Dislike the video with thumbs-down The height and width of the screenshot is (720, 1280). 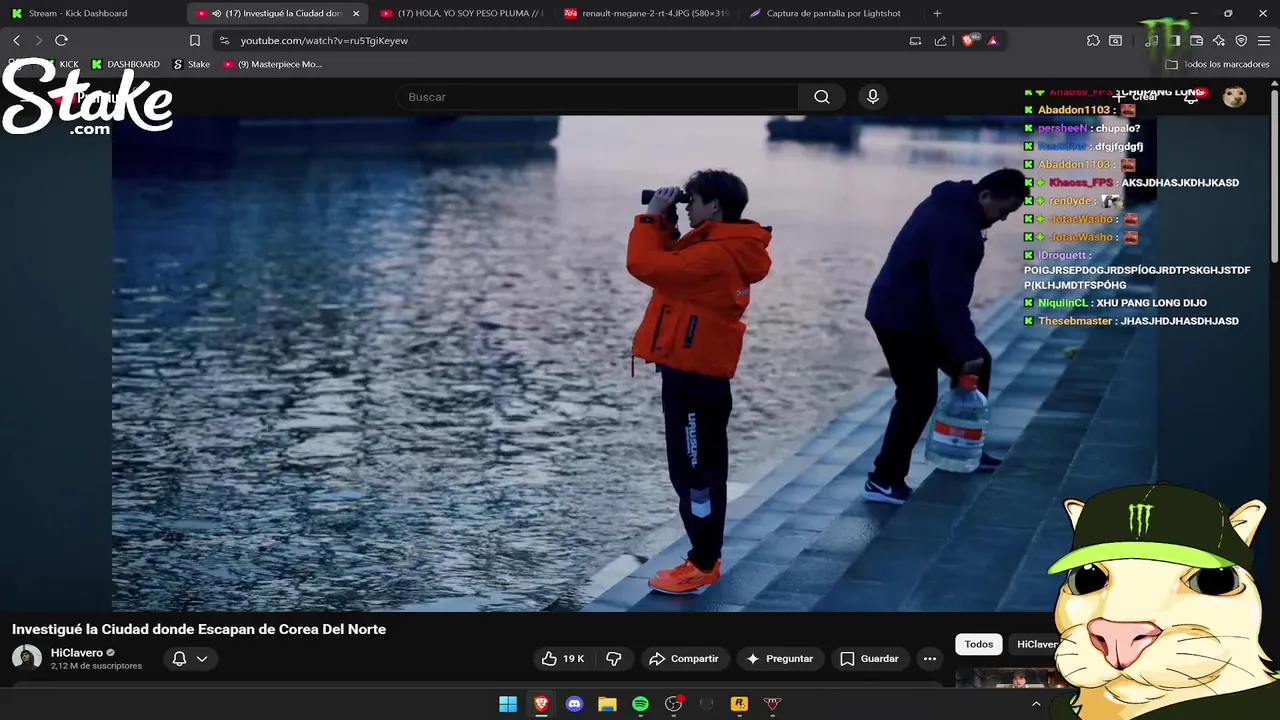pos(614,659)
